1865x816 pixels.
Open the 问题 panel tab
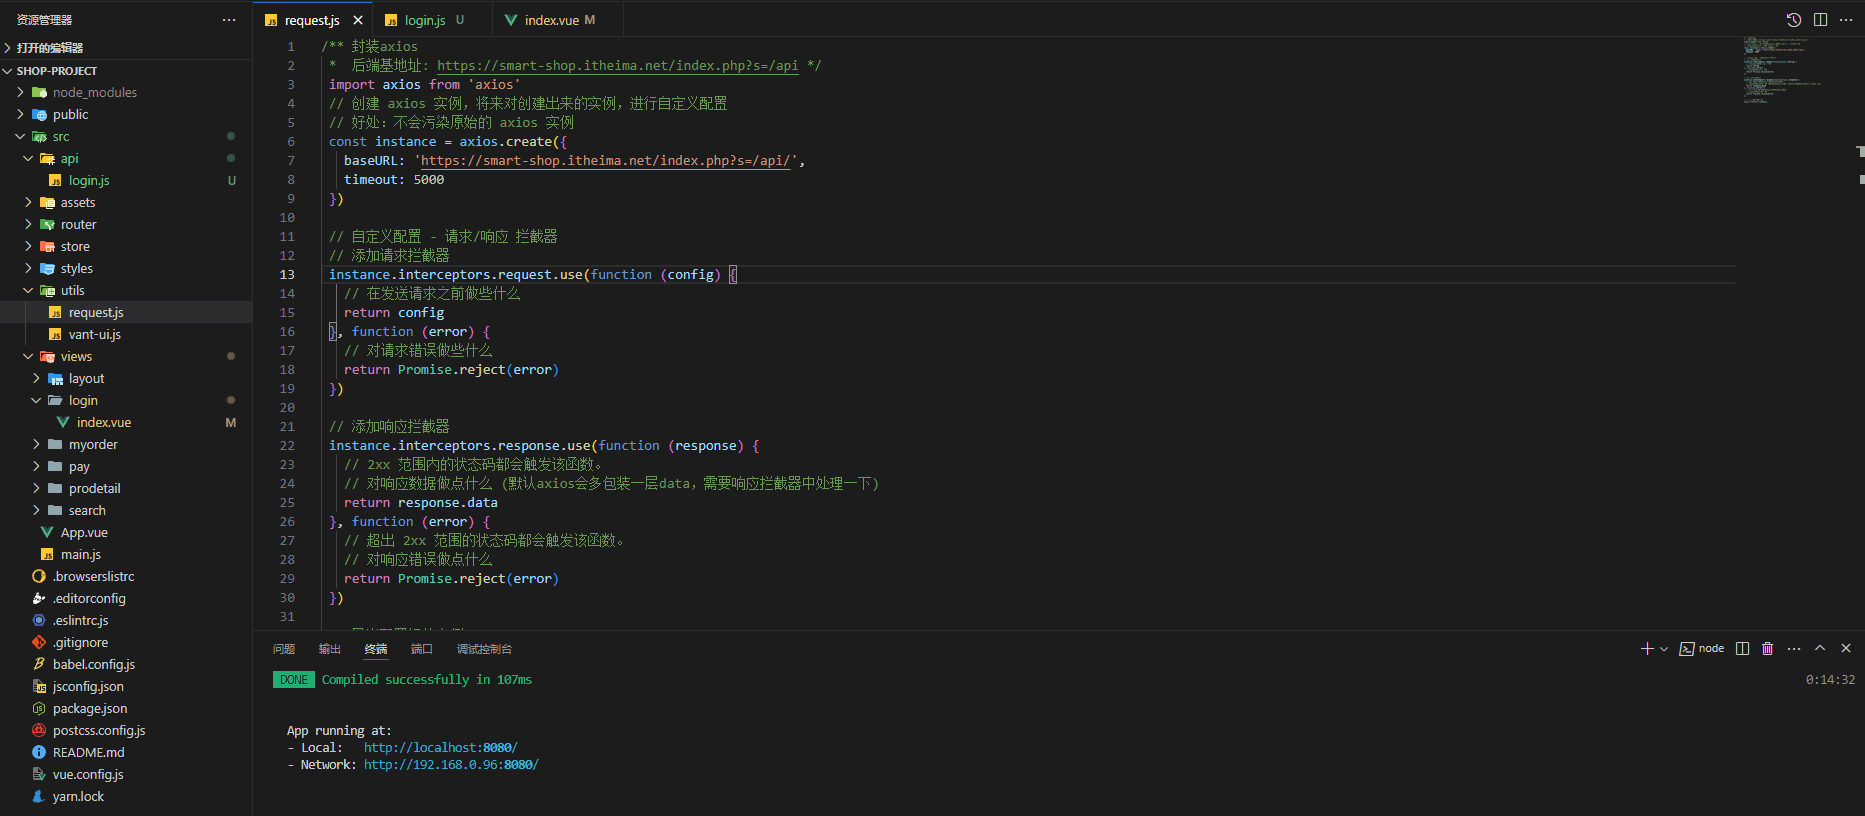click(284, 649)
